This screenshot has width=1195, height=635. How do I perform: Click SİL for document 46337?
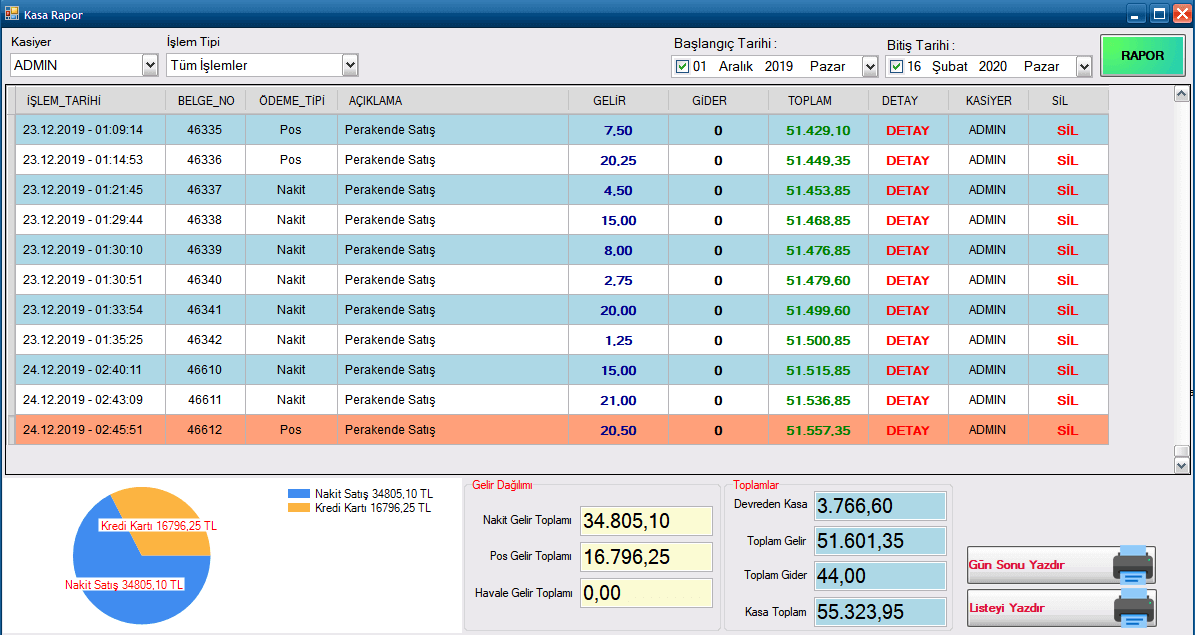(1068, 190)
